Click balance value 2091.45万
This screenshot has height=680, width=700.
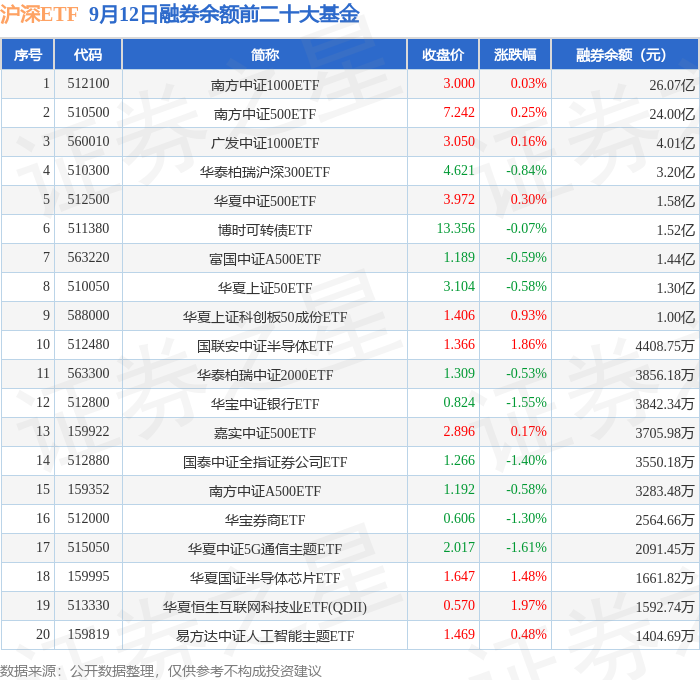[665, 549]
